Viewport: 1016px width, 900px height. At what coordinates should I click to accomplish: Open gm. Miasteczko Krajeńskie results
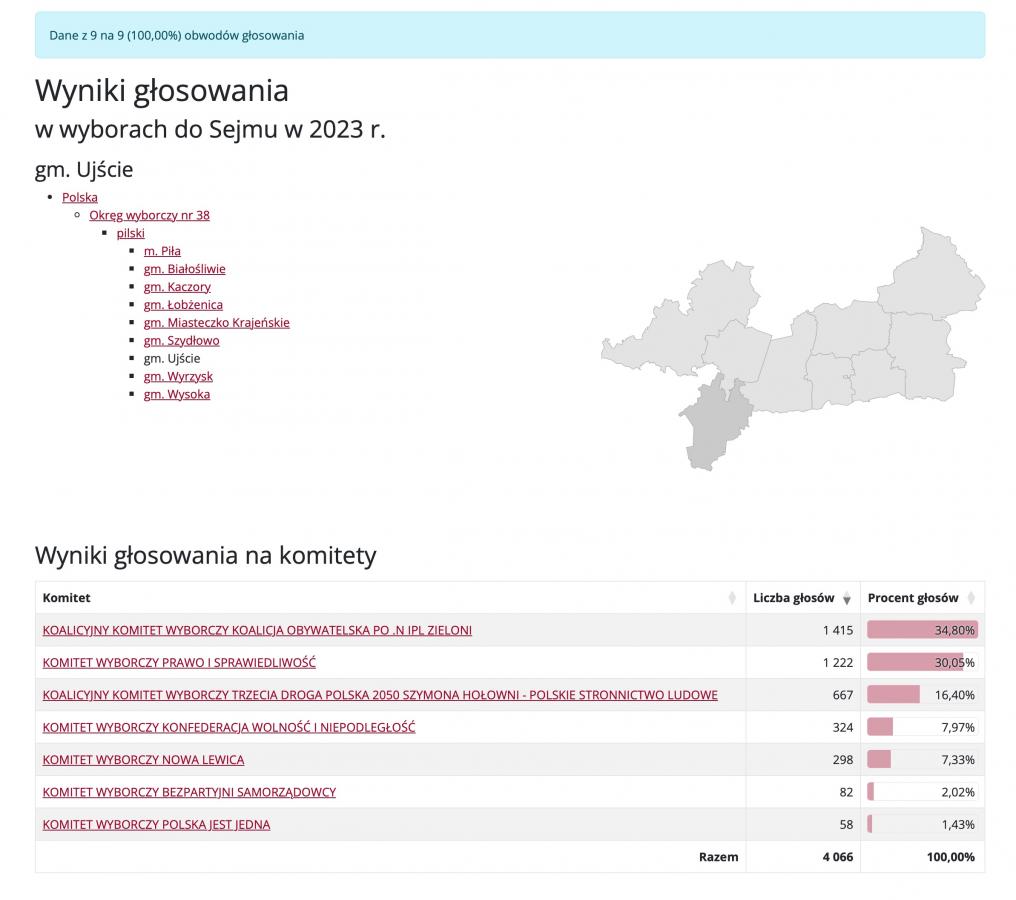216,323
